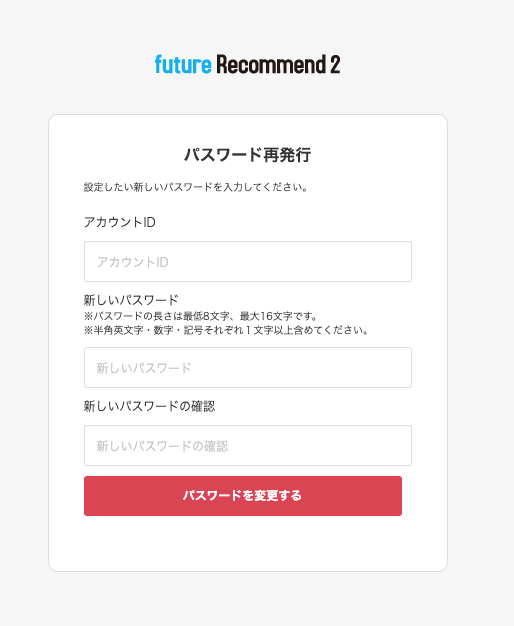
Task: Click the 設定したい新しいパスワード instruction text
Action: 196,187
